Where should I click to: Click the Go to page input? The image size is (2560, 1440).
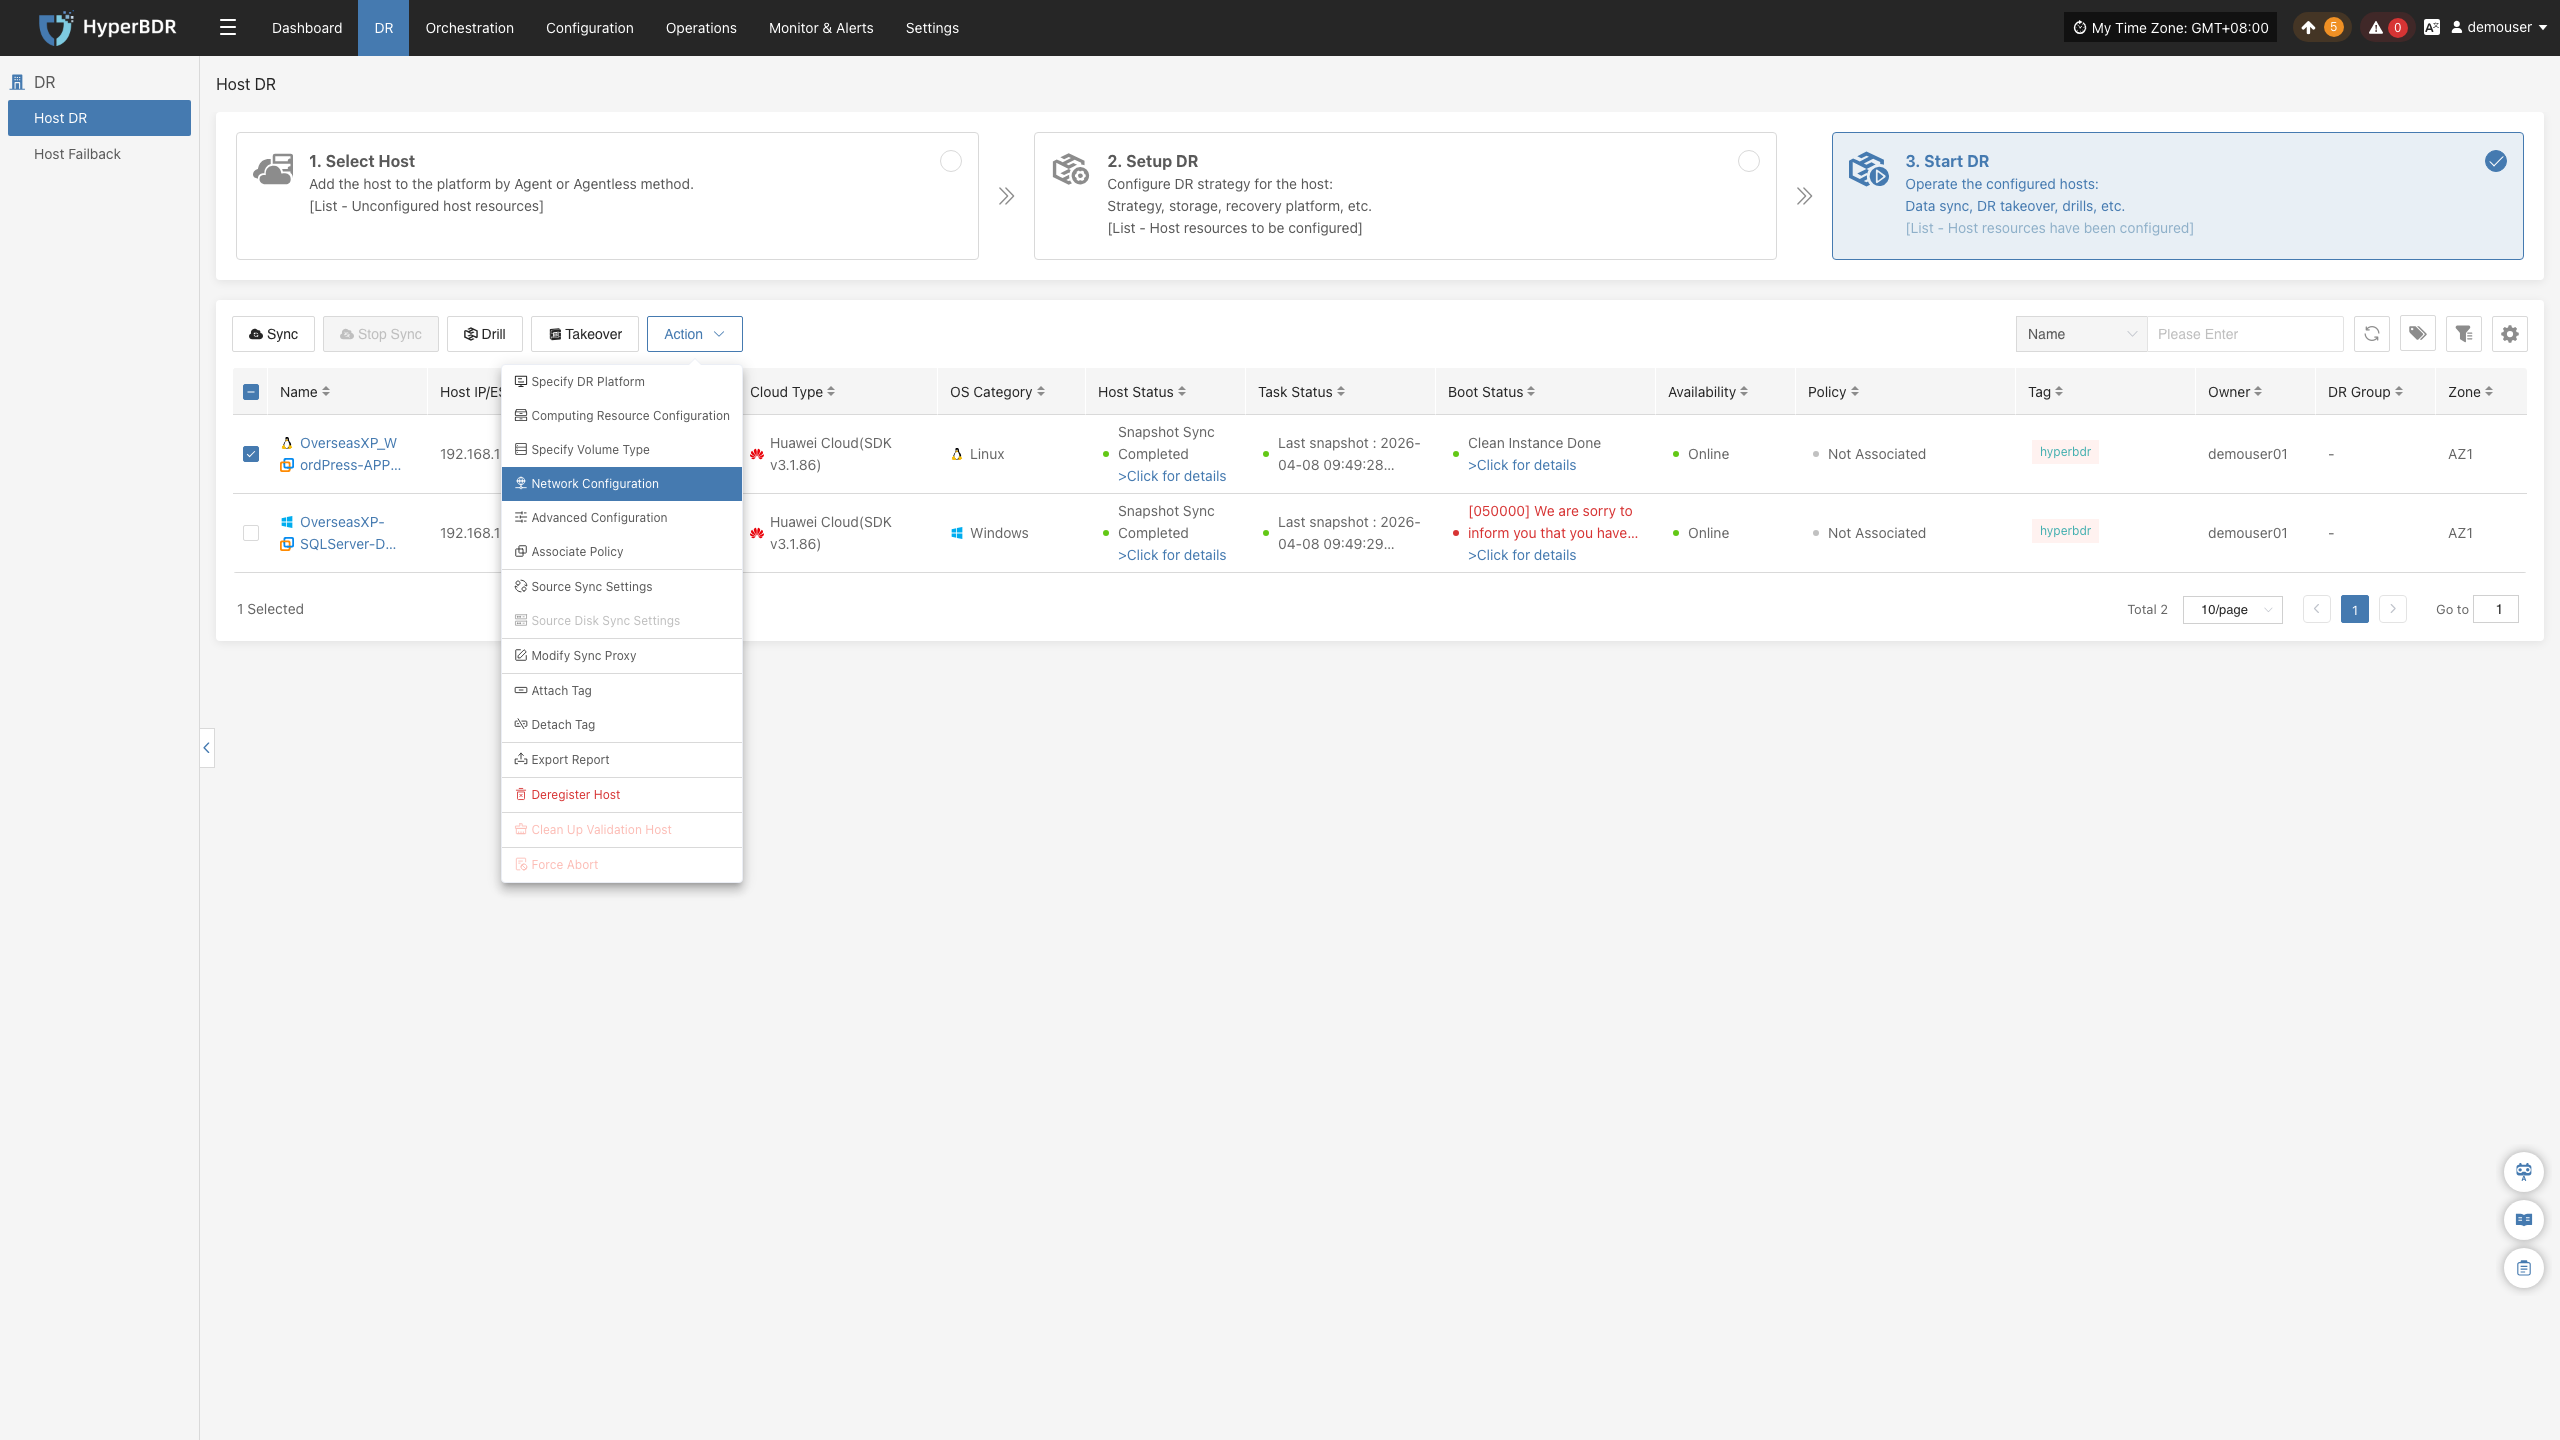pyautogui.click(x=2496, y=609)
